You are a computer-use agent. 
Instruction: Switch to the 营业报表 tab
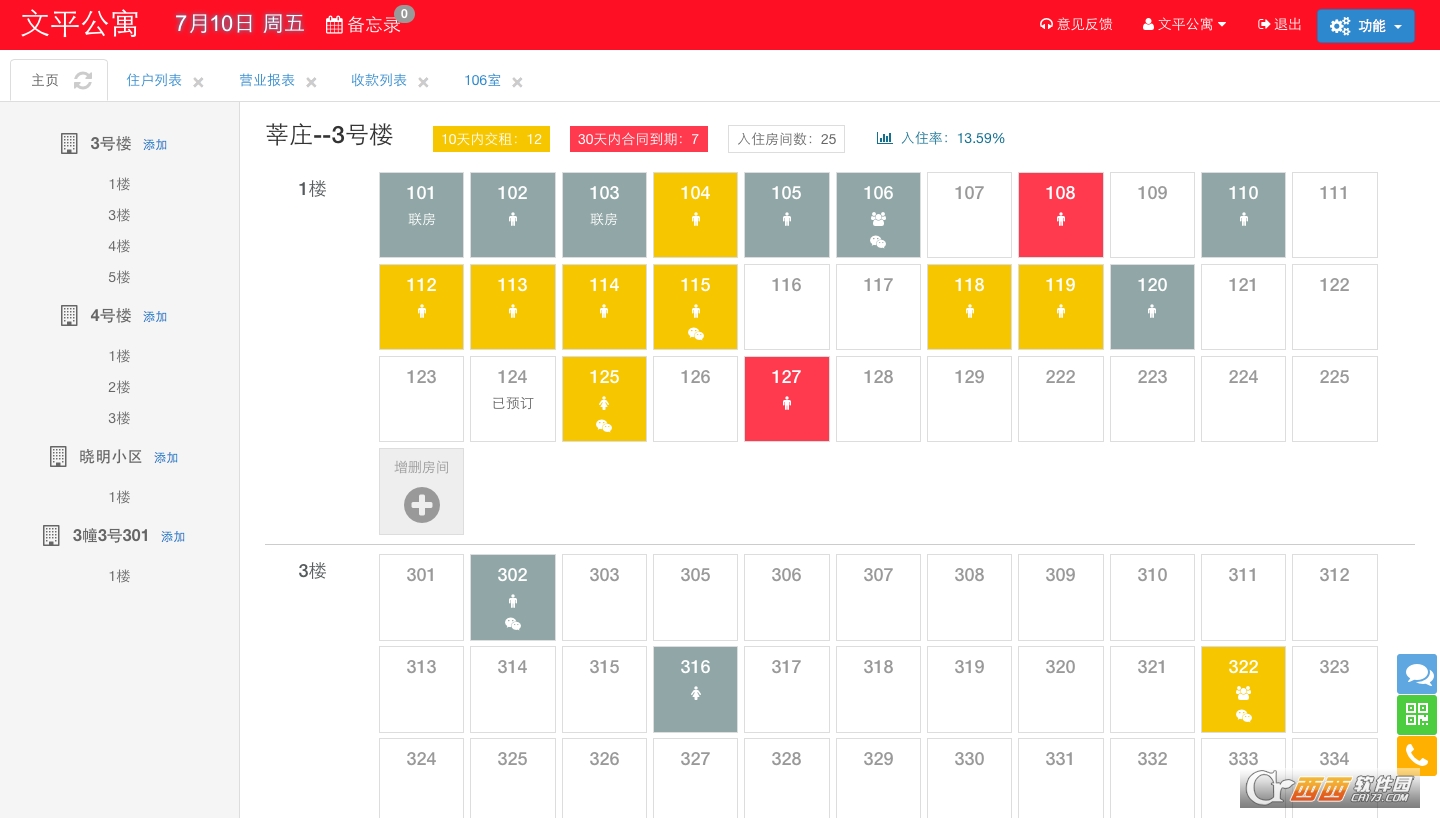pos(267,80)
